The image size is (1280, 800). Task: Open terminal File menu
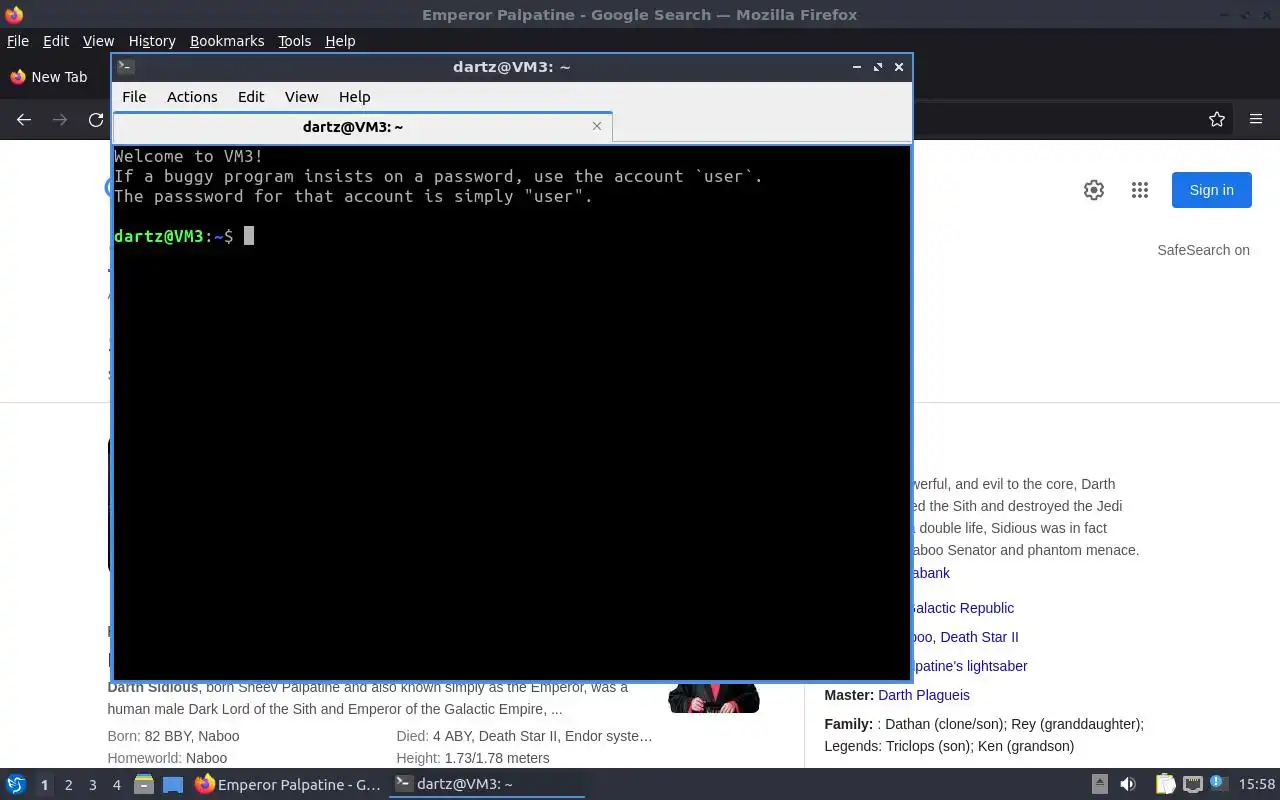coord(134,97)
